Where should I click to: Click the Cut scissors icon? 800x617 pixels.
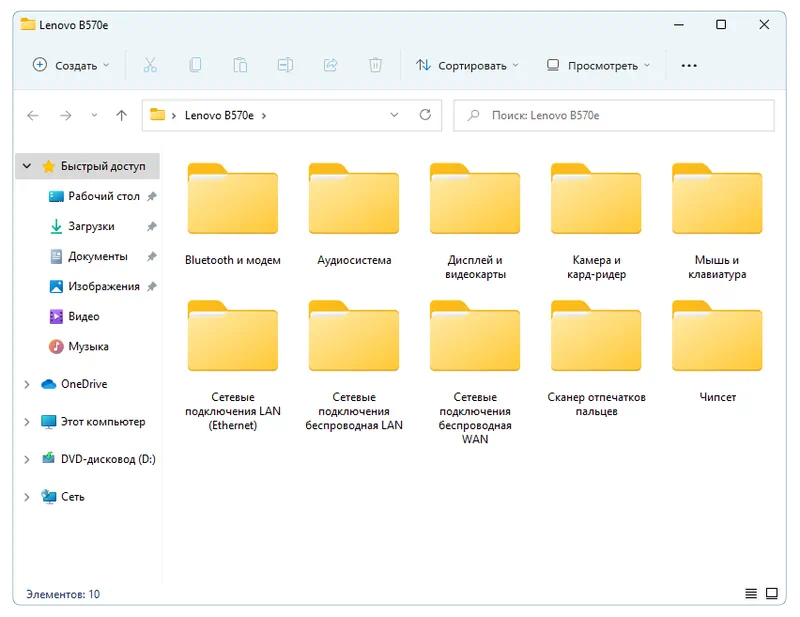[150, 65]
